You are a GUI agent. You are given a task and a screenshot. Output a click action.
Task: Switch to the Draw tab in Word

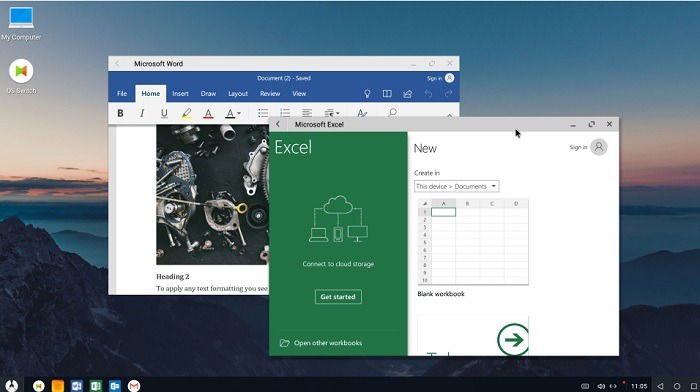tap(208, 94)
